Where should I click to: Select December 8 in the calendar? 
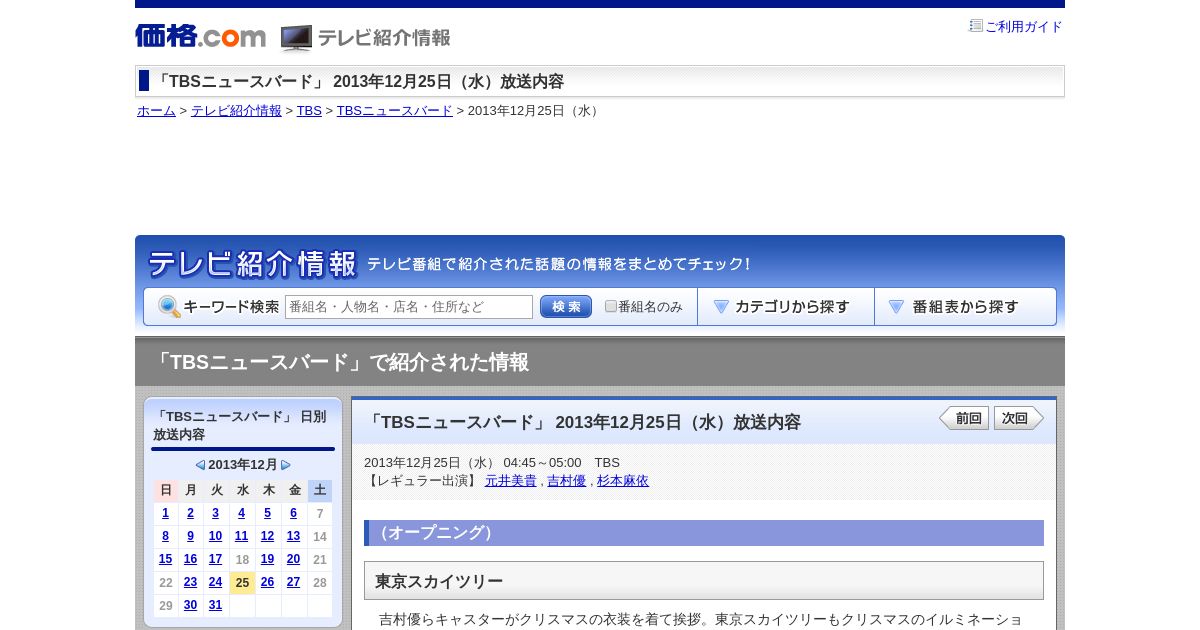166,536
